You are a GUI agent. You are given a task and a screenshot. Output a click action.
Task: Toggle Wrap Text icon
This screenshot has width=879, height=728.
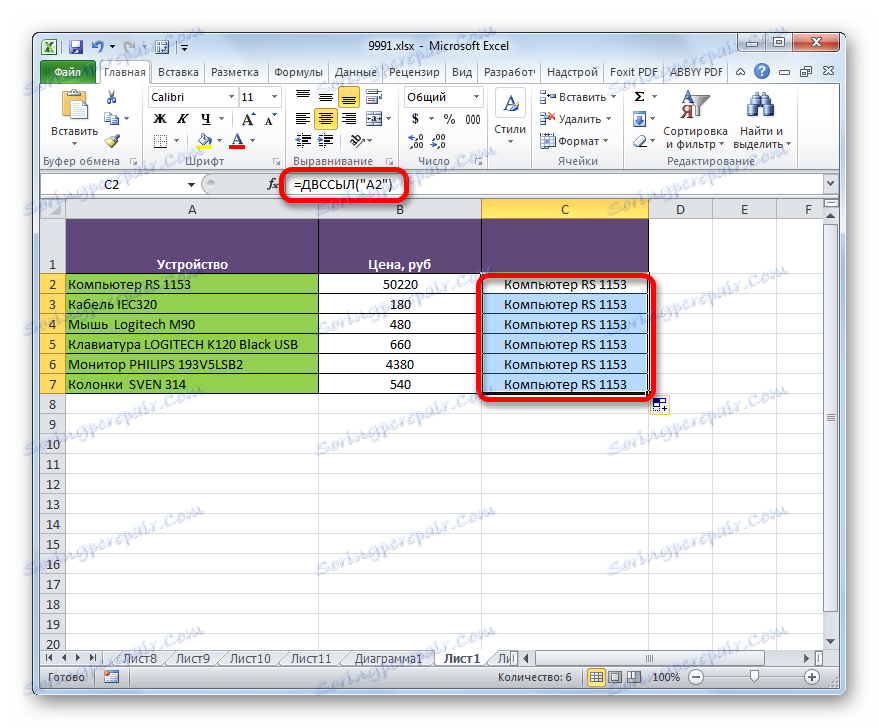pos(374,97)
